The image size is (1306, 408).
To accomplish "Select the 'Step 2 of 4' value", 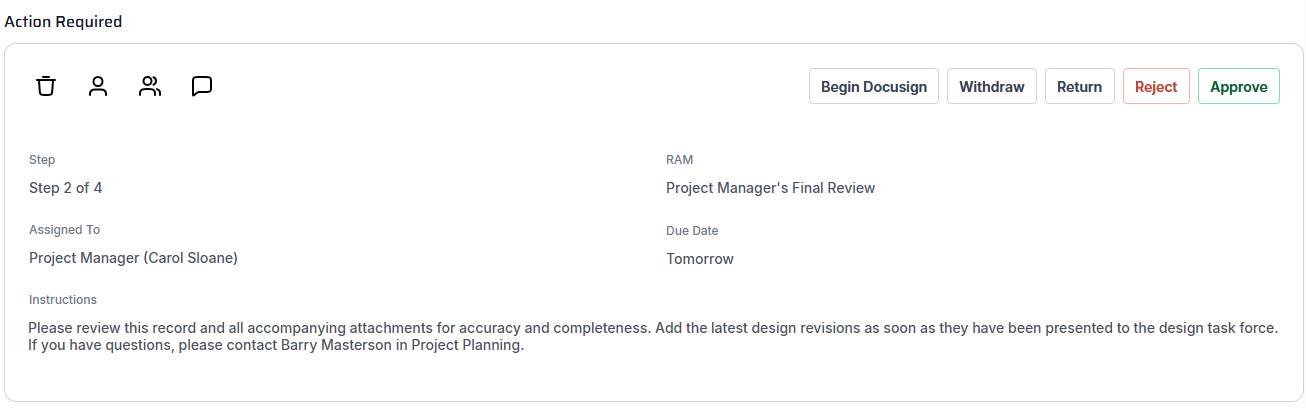I will [66, 188].
